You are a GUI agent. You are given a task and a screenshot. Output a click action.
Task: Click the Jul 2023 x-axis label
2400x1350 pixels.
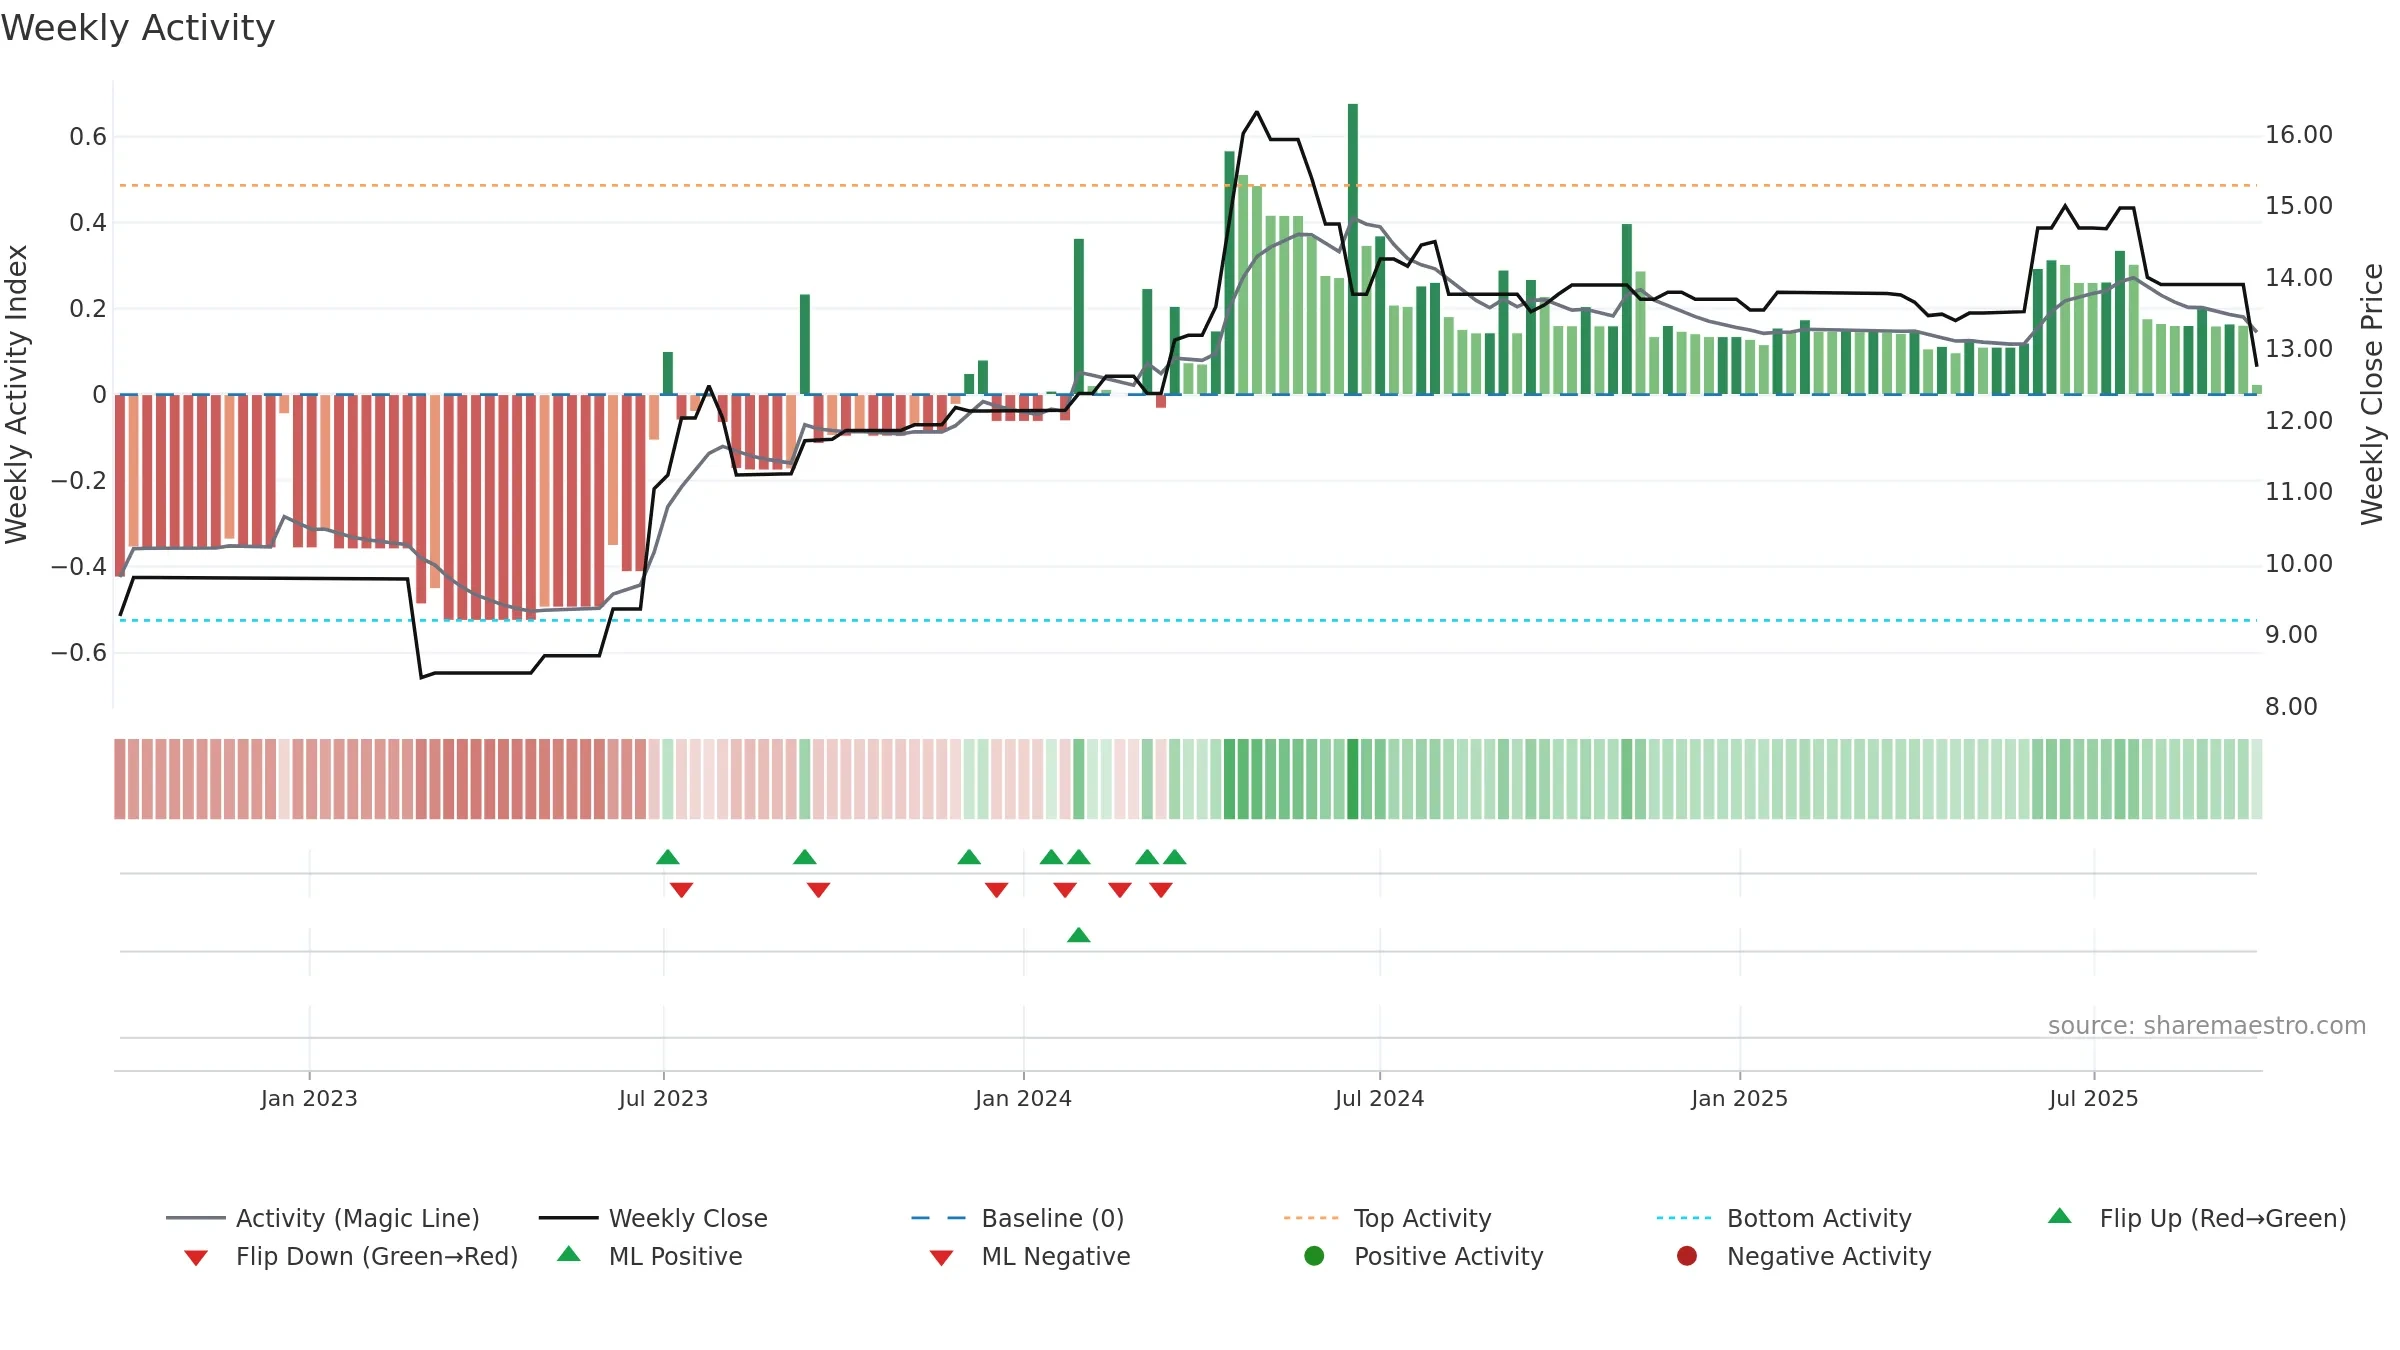(x=663, y=1098)
